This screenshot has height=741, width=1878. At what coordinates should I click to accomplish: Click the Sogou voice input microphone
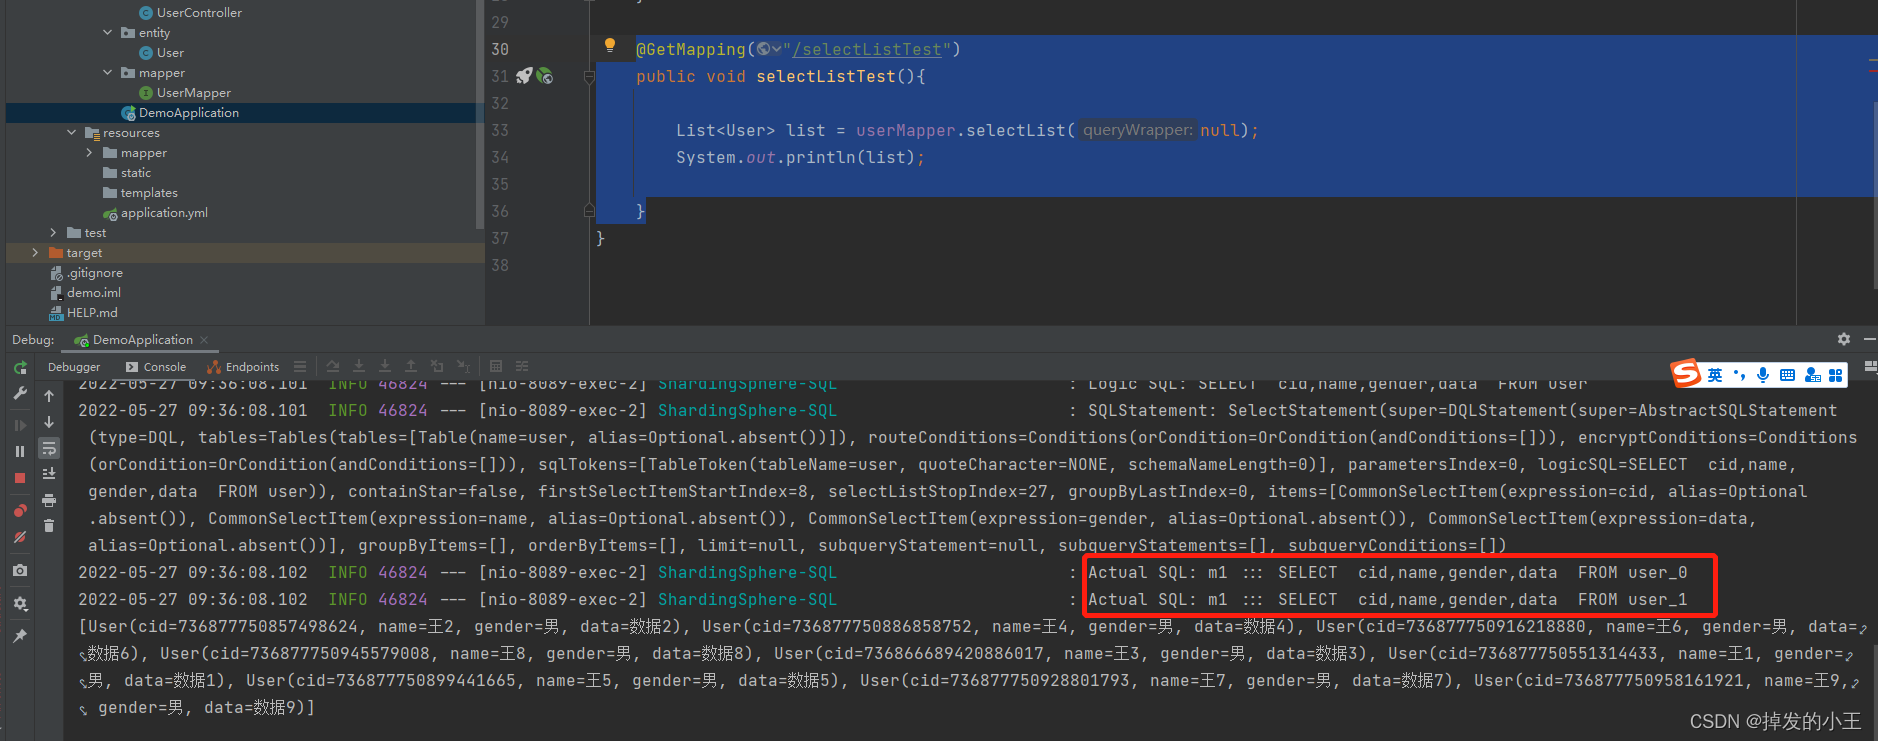pos(1763,375)
